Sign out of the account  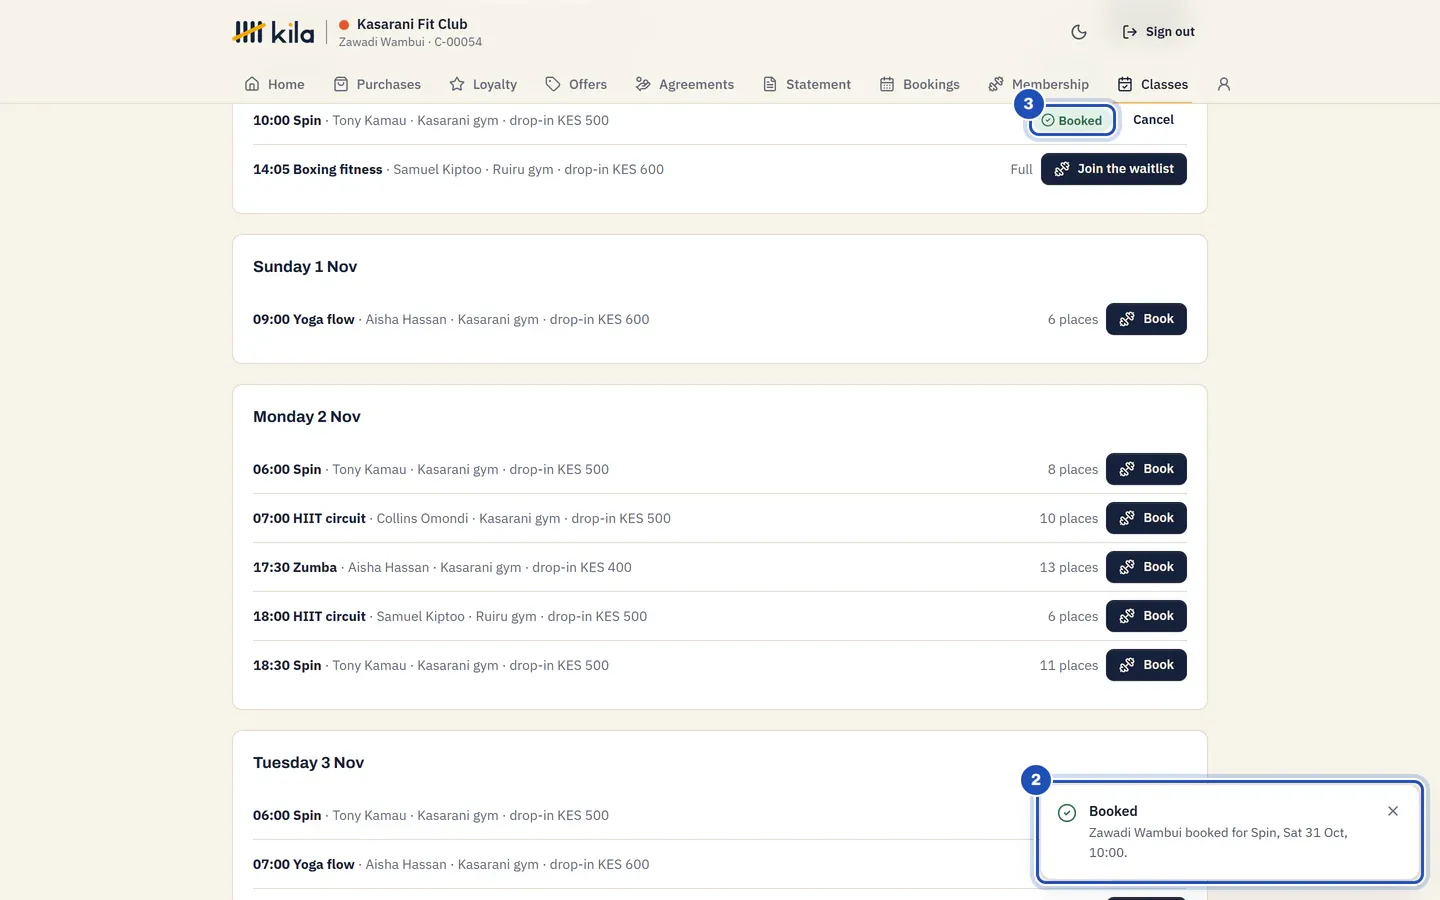pyautogui.click(x=1158, y=32)
